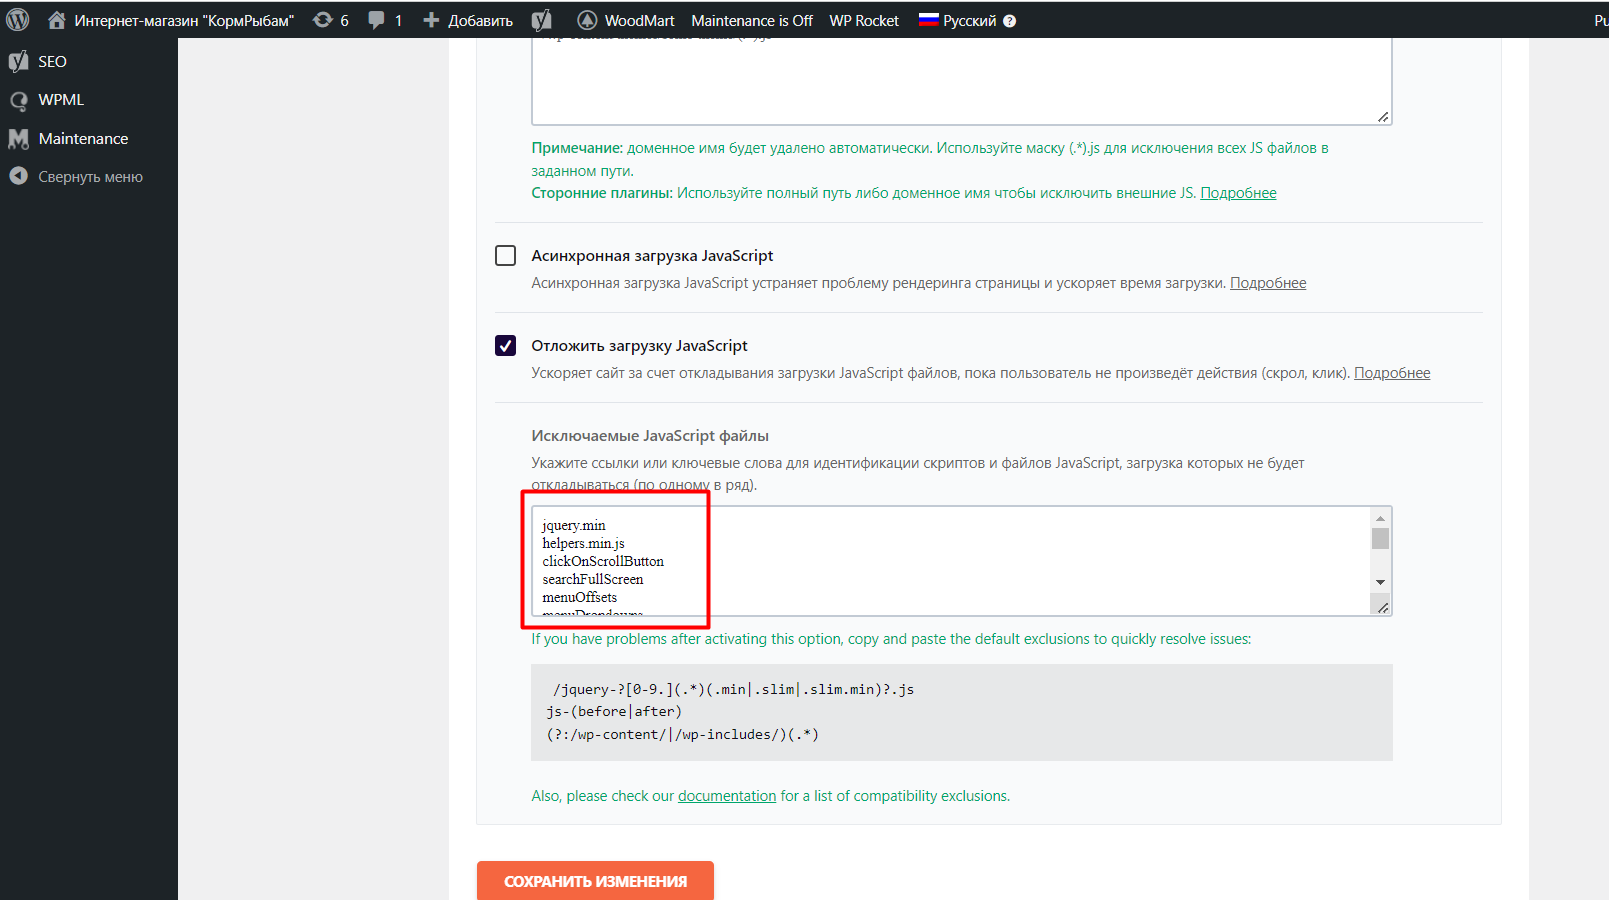
Task: Open comments via the speech bubble icon
Action: (x=376, y=20)
